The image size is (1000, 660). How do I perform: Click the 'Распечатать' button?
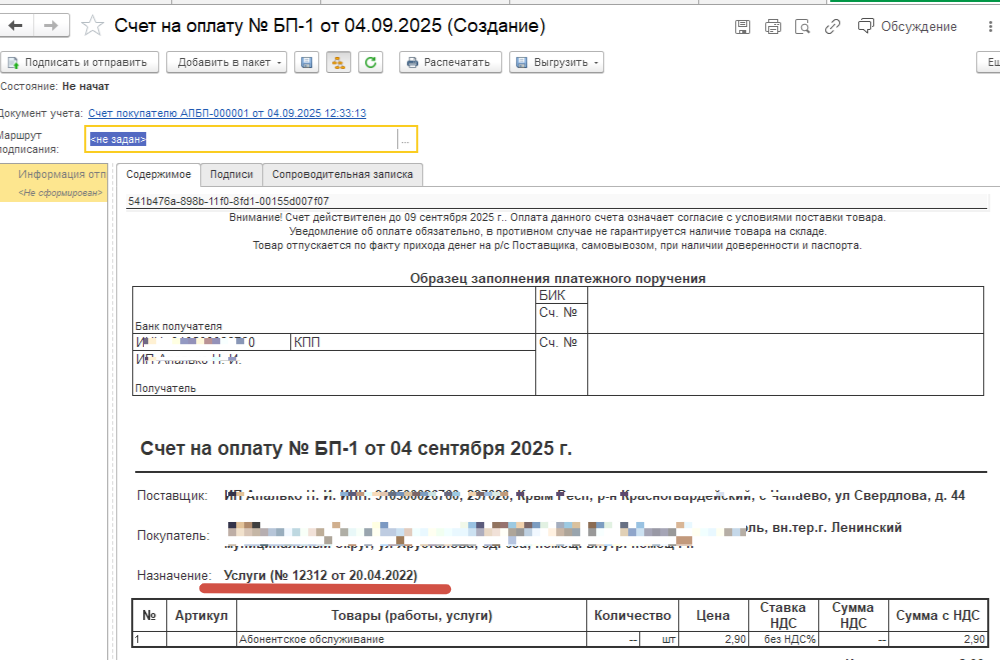(449, 63)
